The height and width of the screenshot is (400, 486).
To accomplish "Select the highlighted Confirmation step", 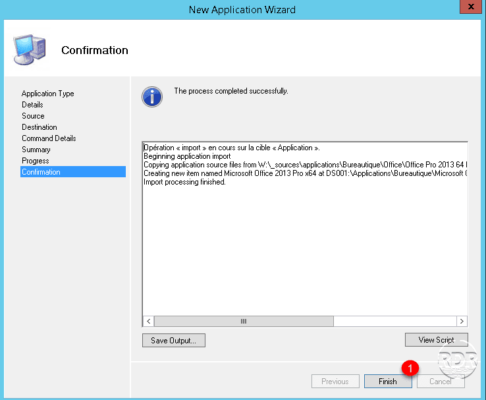I will [73, 172].
